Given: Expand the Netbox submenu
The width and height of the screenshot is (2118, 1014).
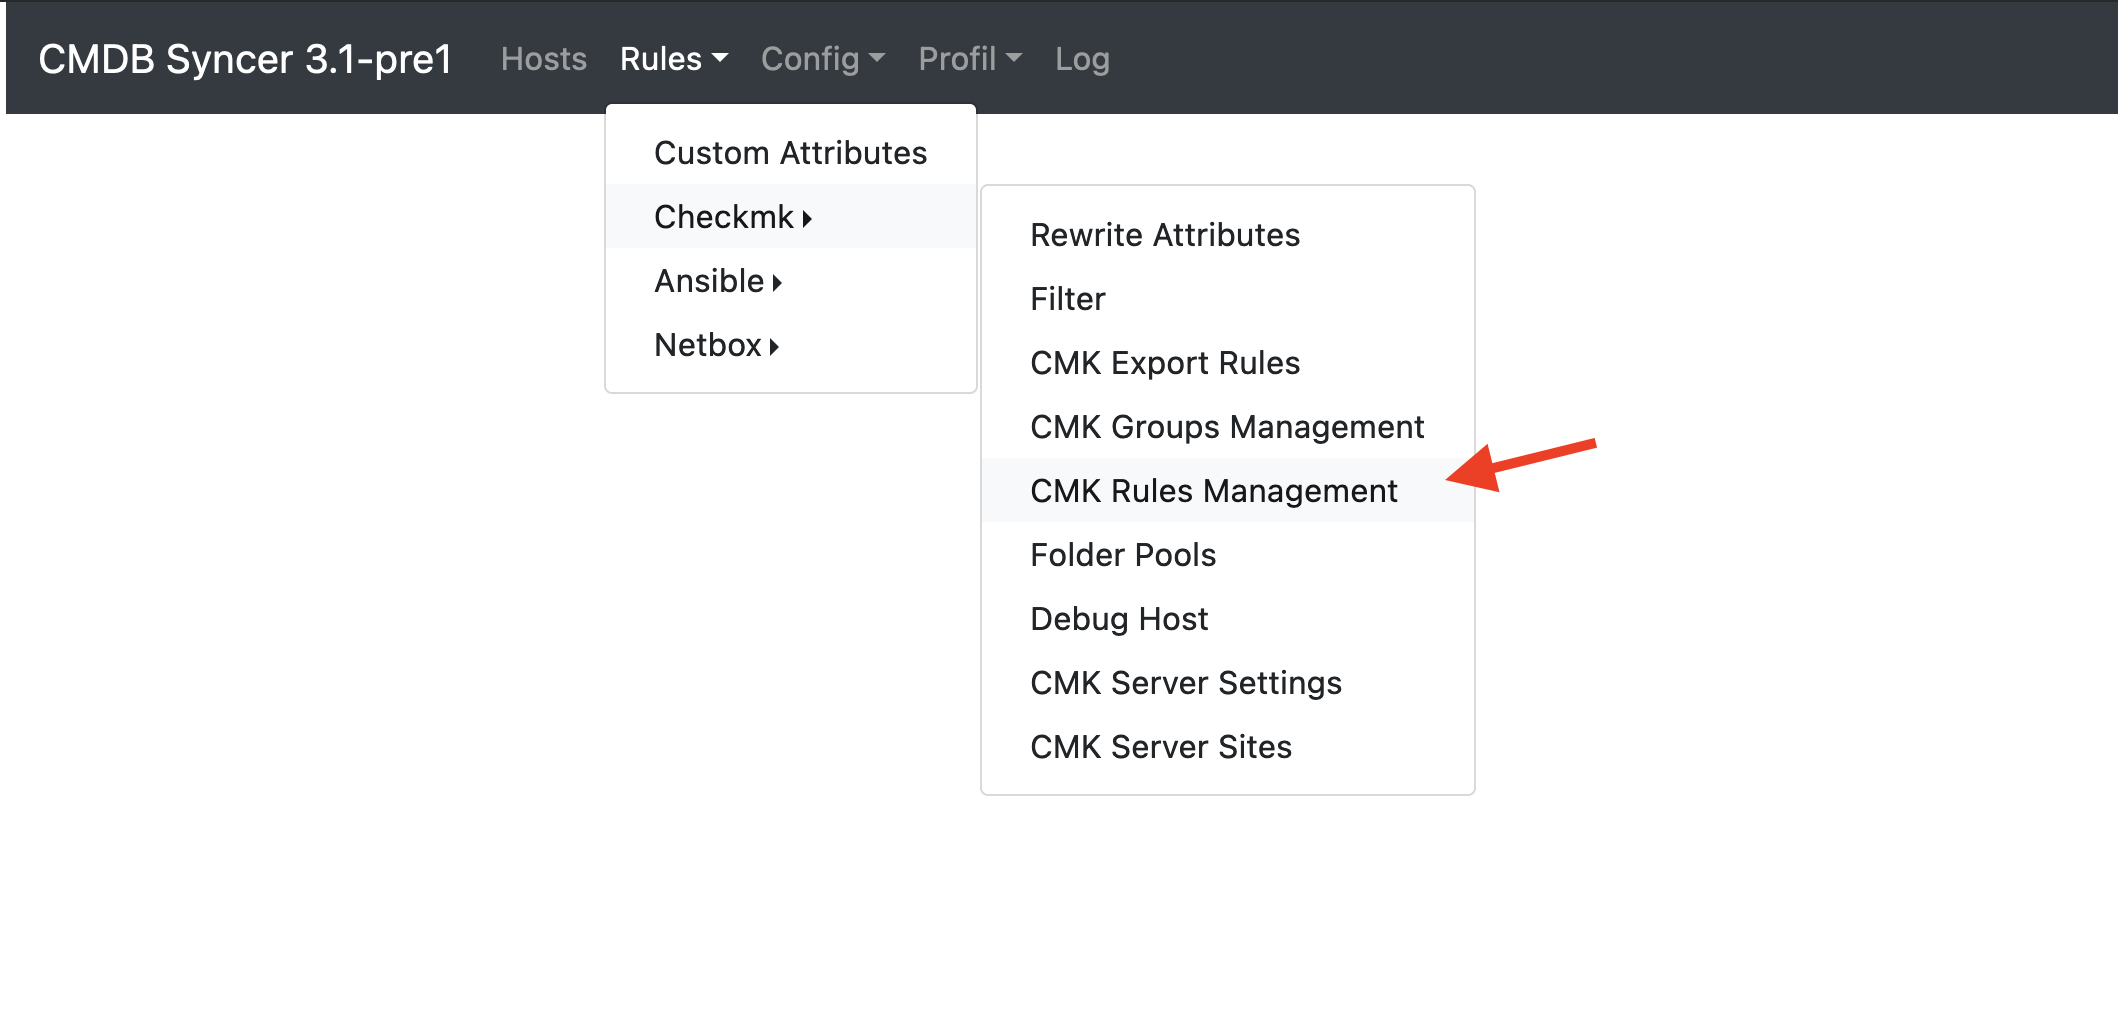Looking at the screenshot, I should [716, 345].
